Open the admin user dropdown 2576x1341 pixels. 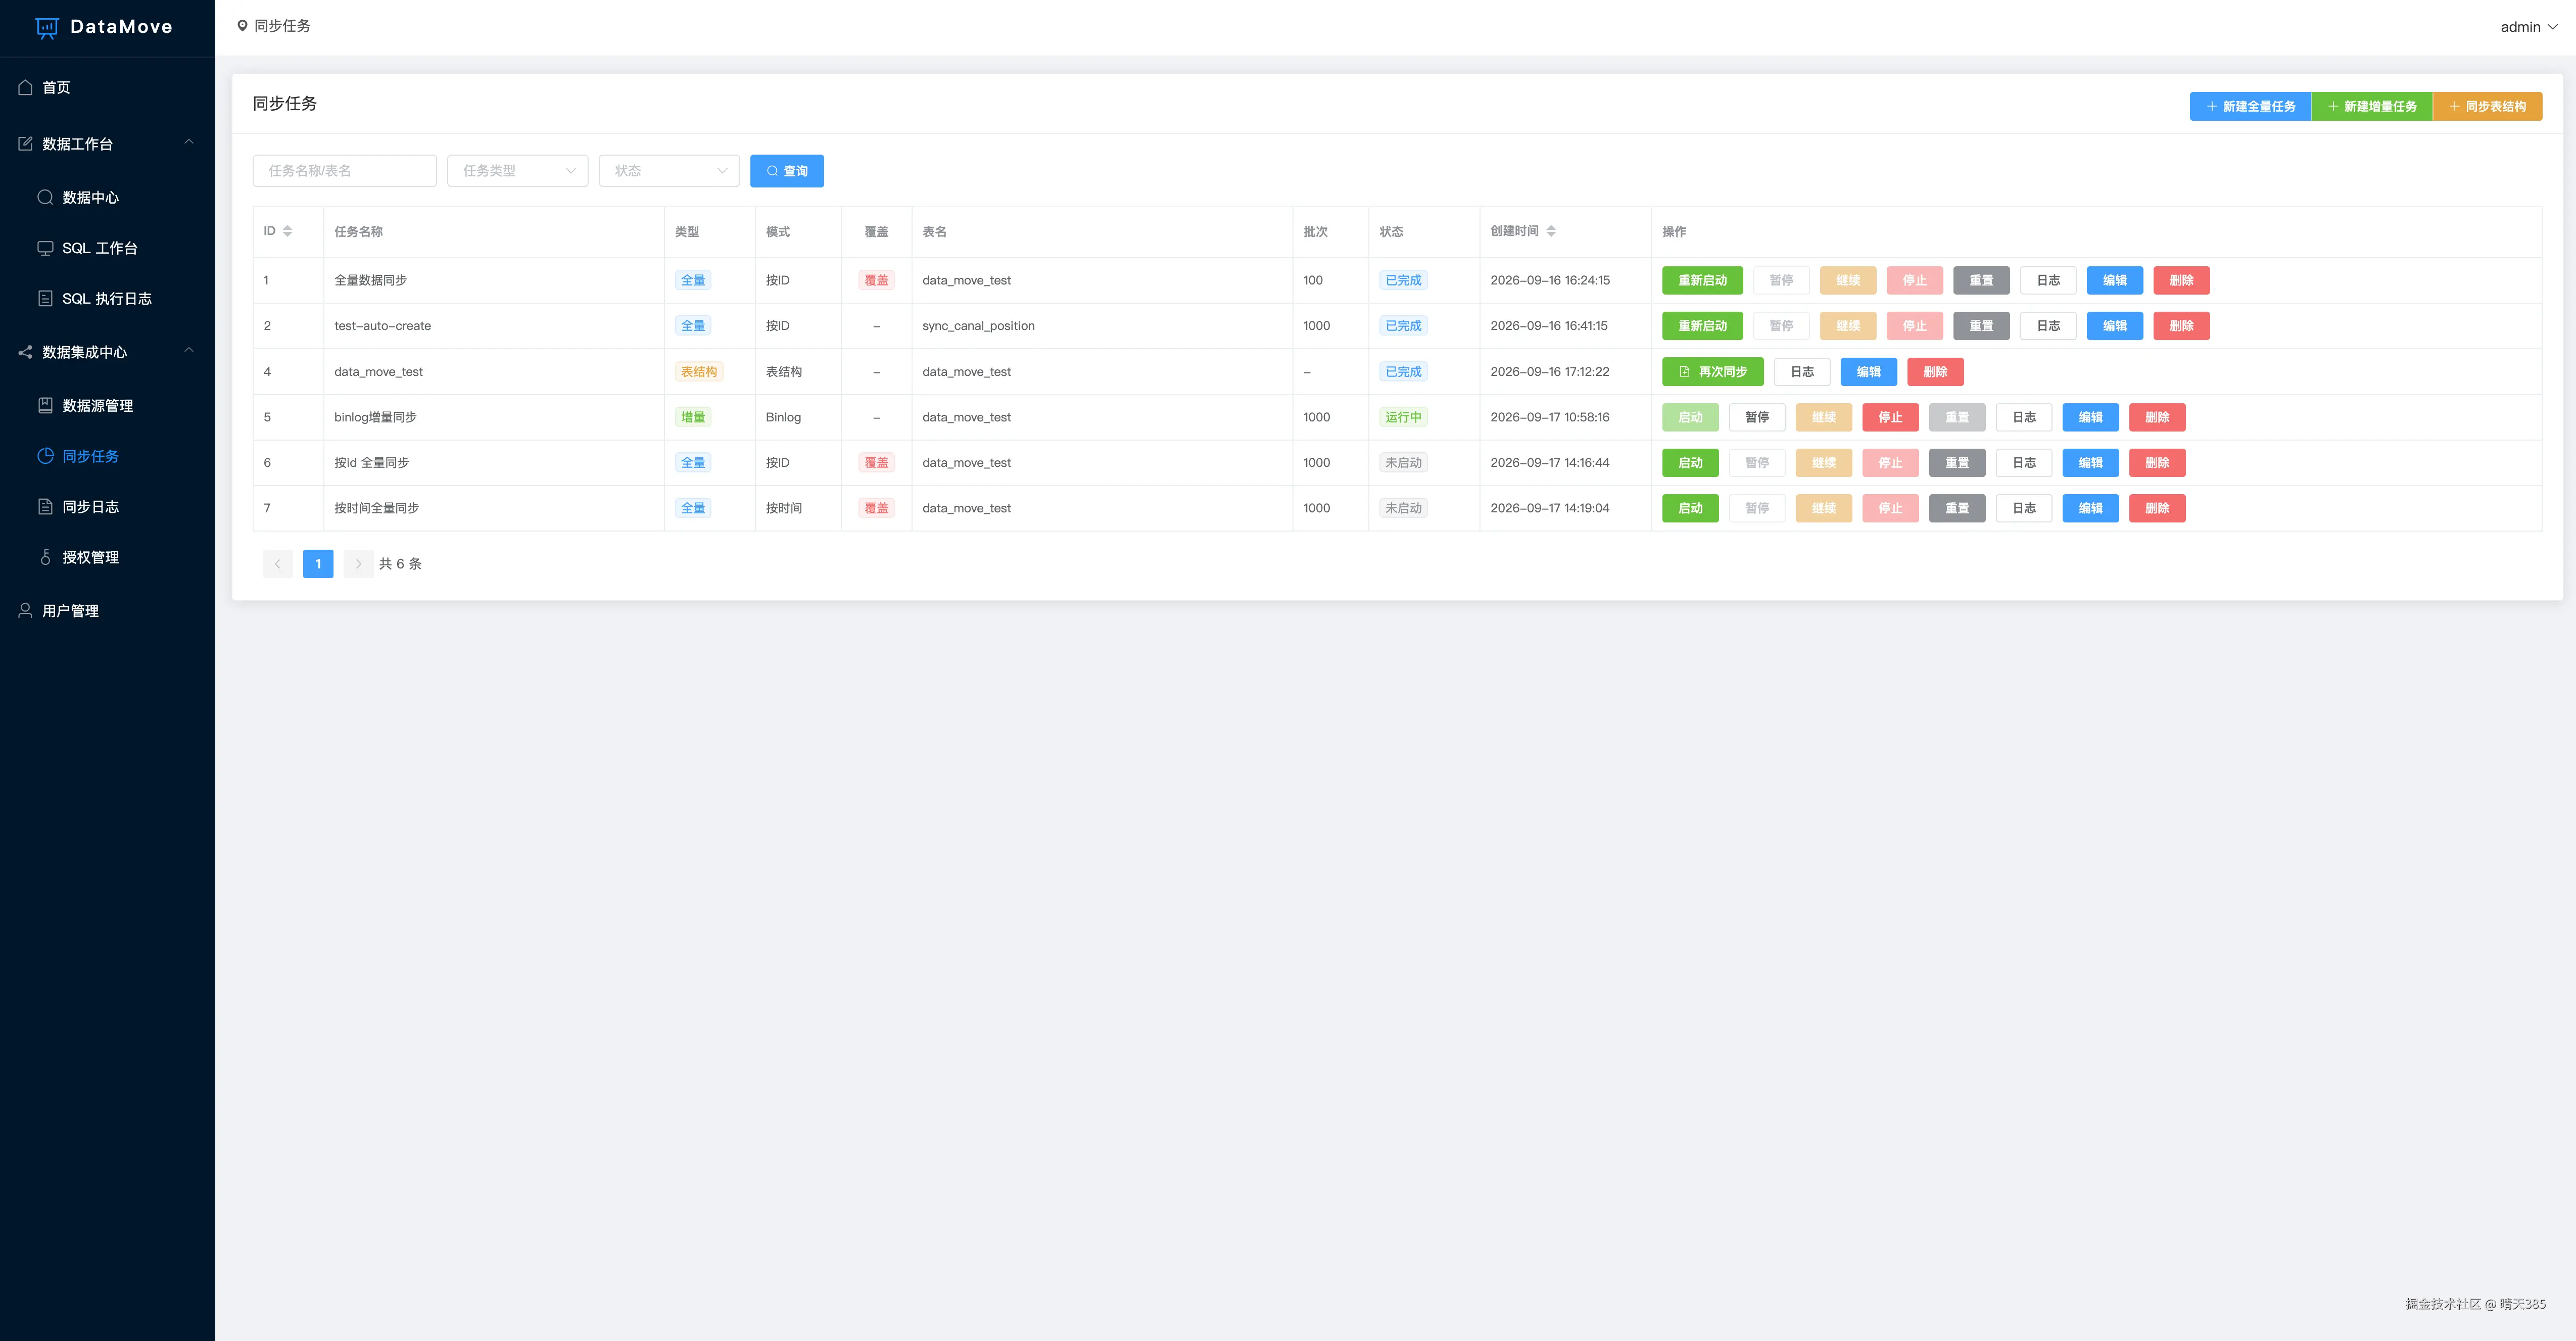tap(2529, 27)
